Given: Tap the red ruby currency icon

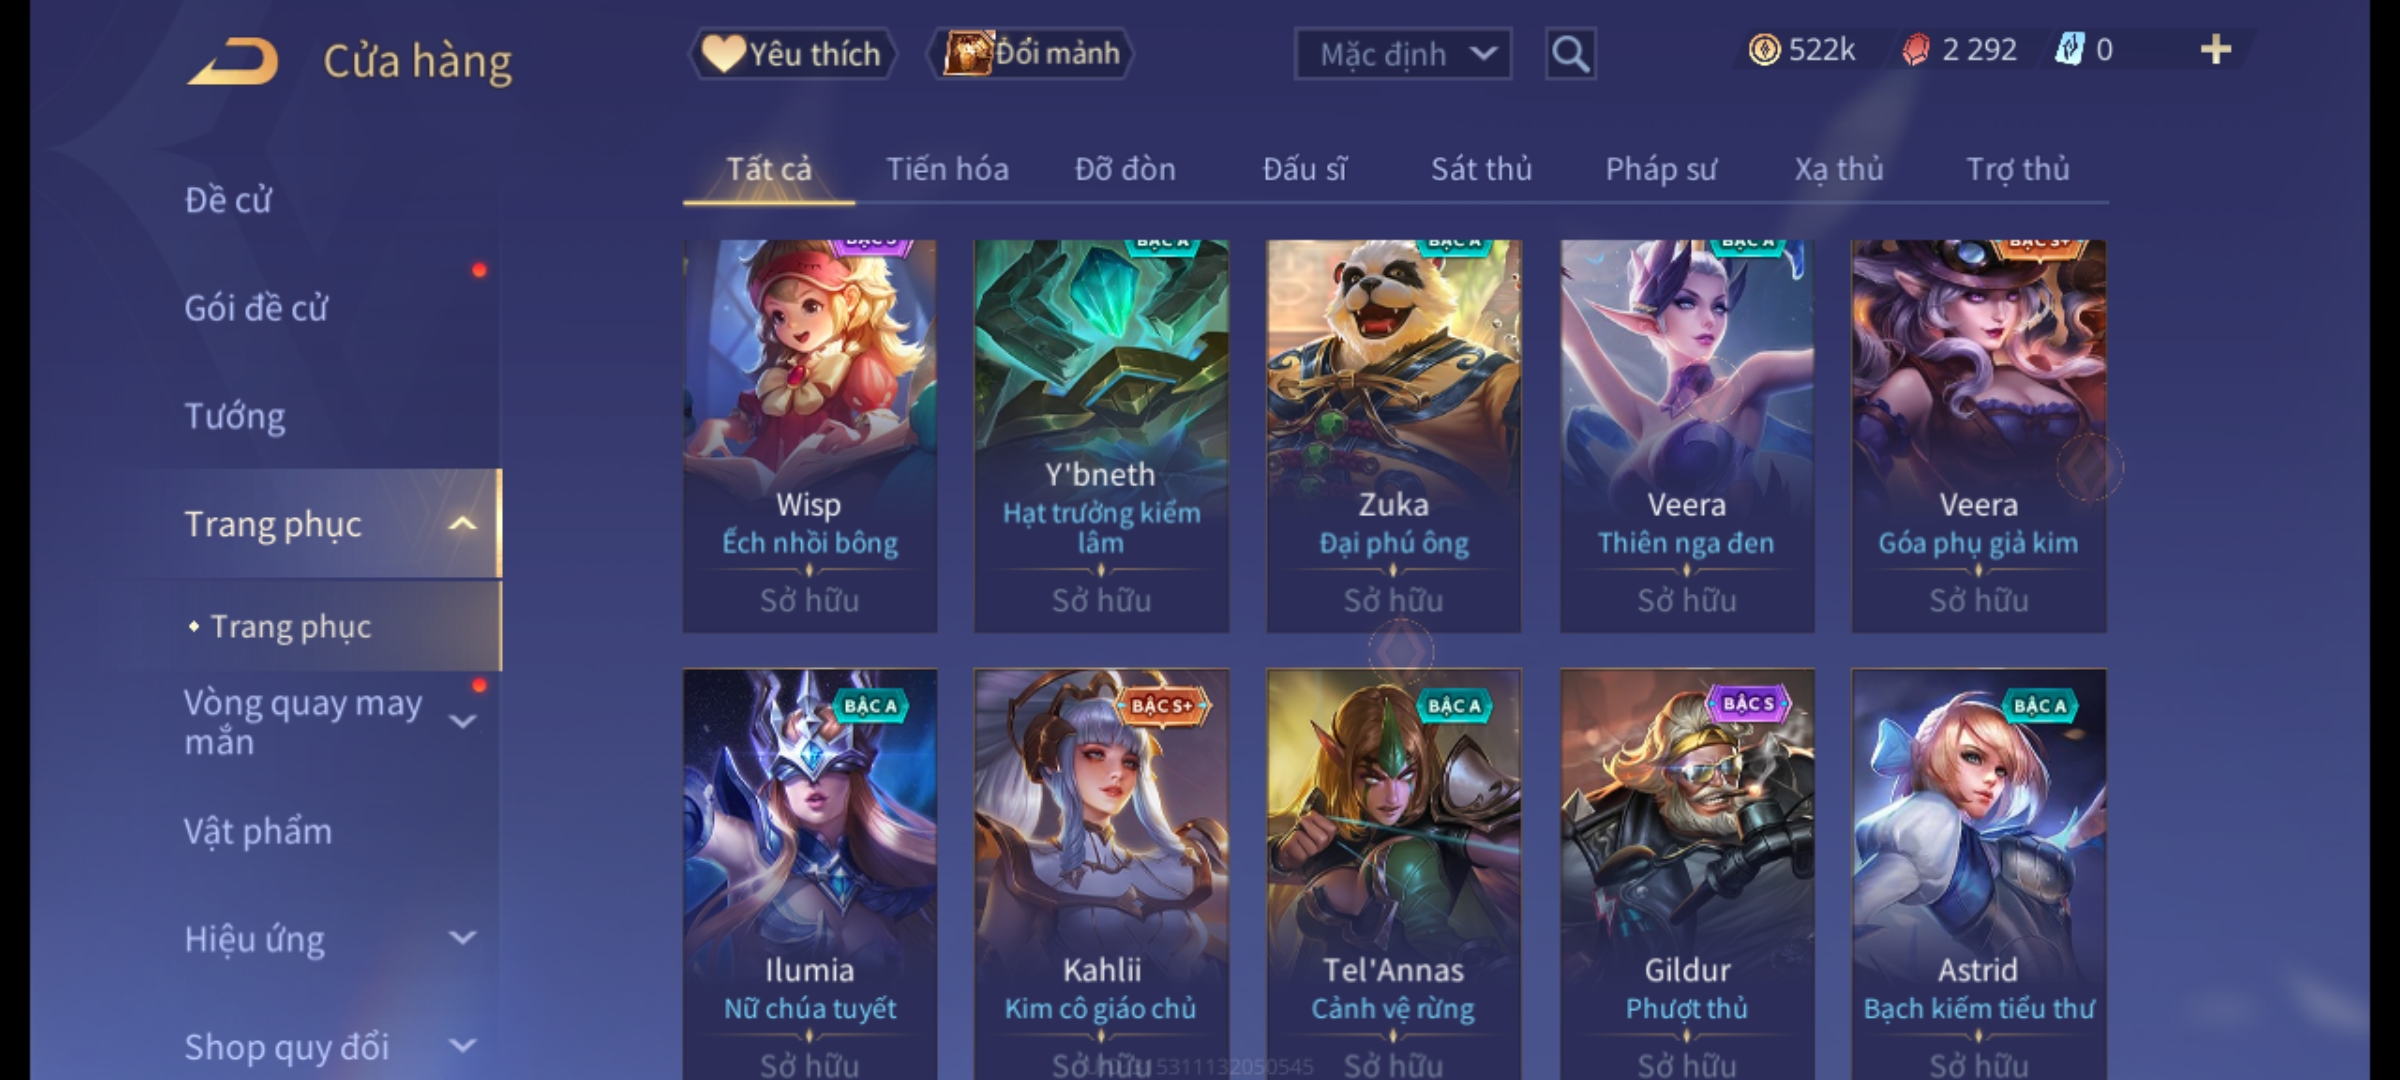Looking at the screenshot, I should point(1915,50).
